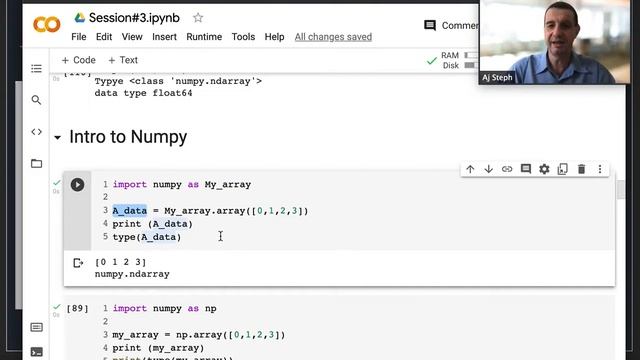Screen dimensions: 640x360
Task: Open the search sidebar panel
Action: pos(36,100)
